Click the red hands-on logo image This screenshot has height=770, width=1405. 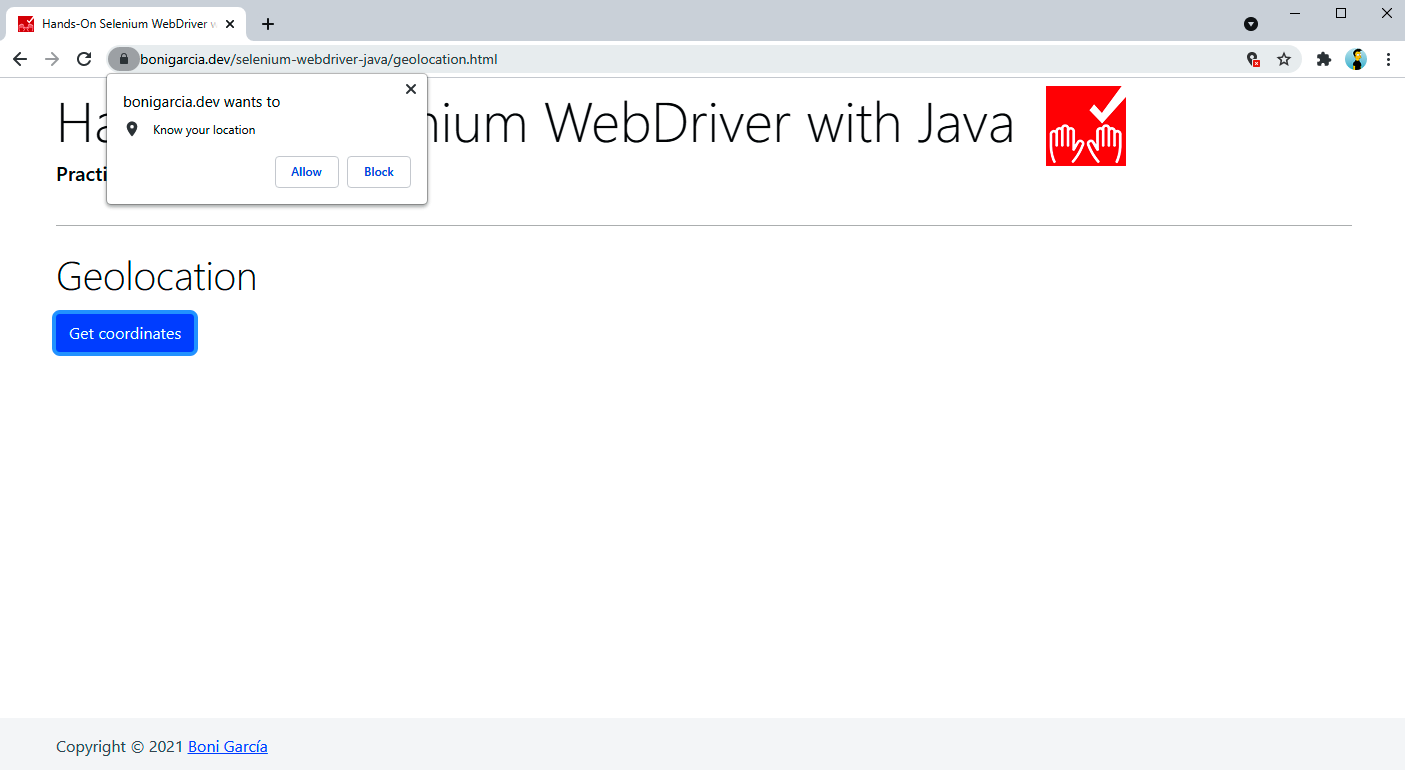coord(1085,126)
